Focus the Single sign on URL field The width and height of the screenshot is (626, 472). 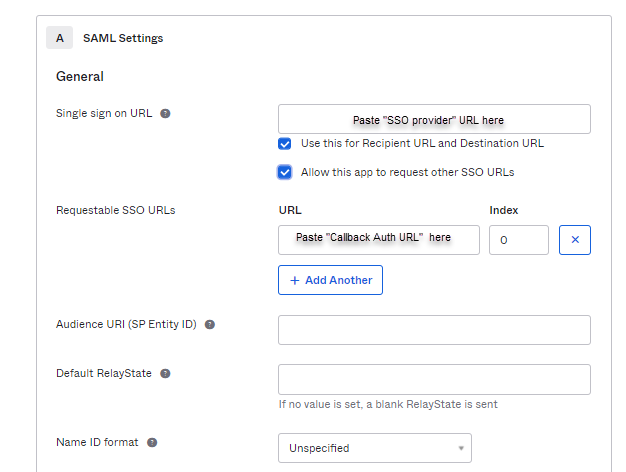click(x=434, y=119)
